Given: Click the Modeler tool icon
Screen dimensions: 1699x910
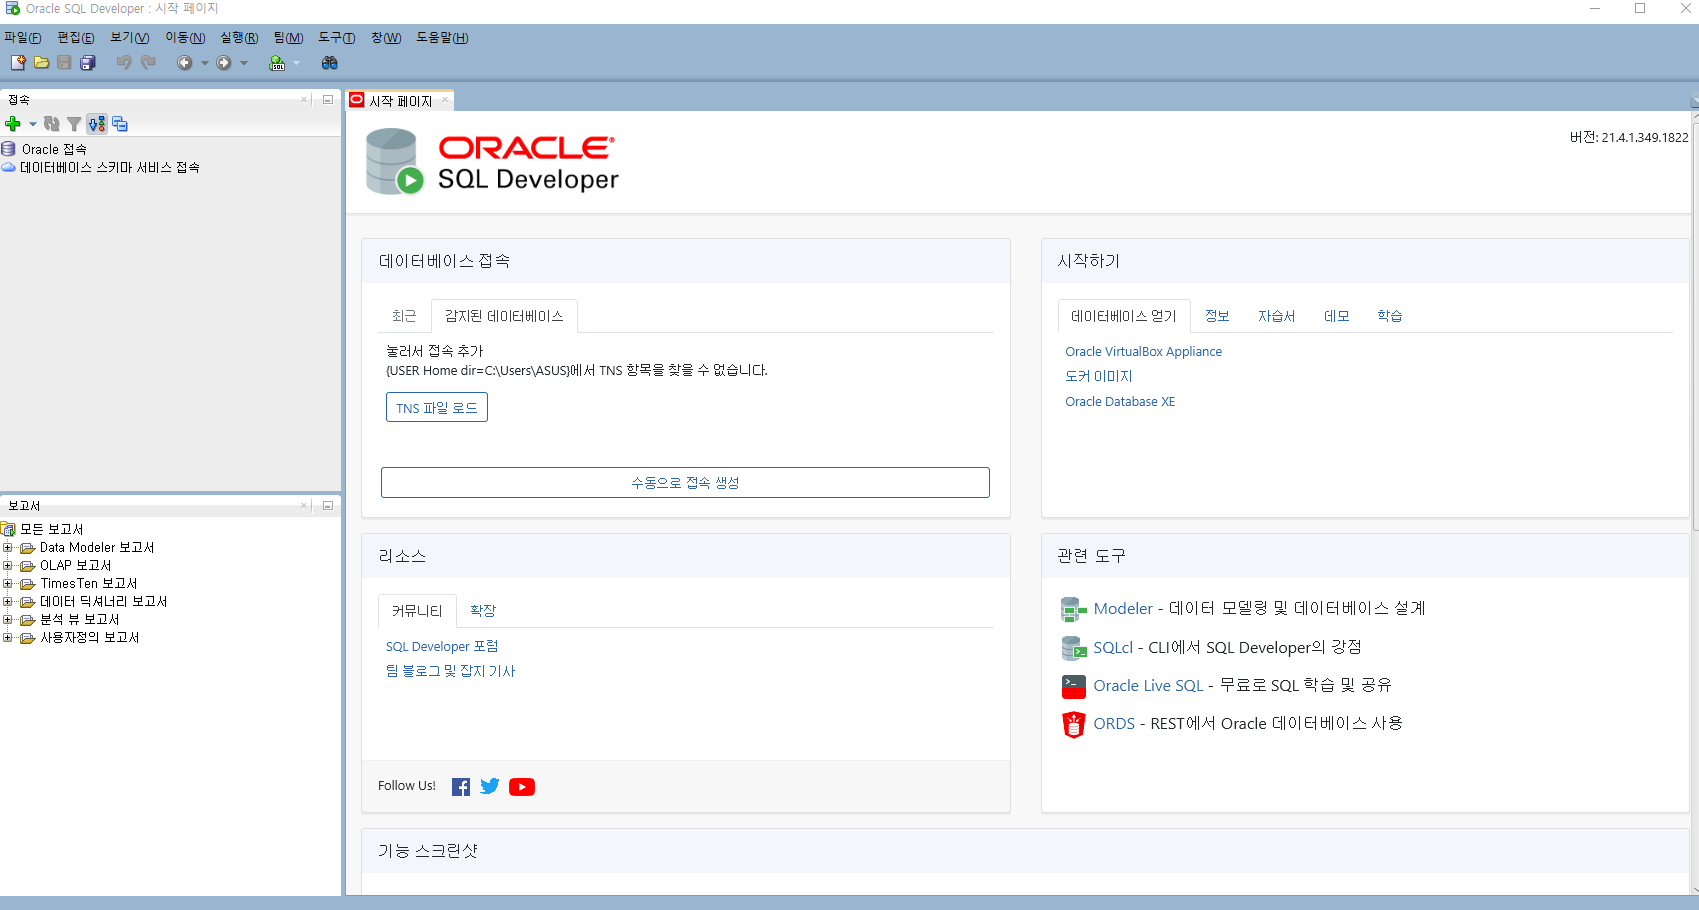Looking at the screenshot, I should [1074, 609].
